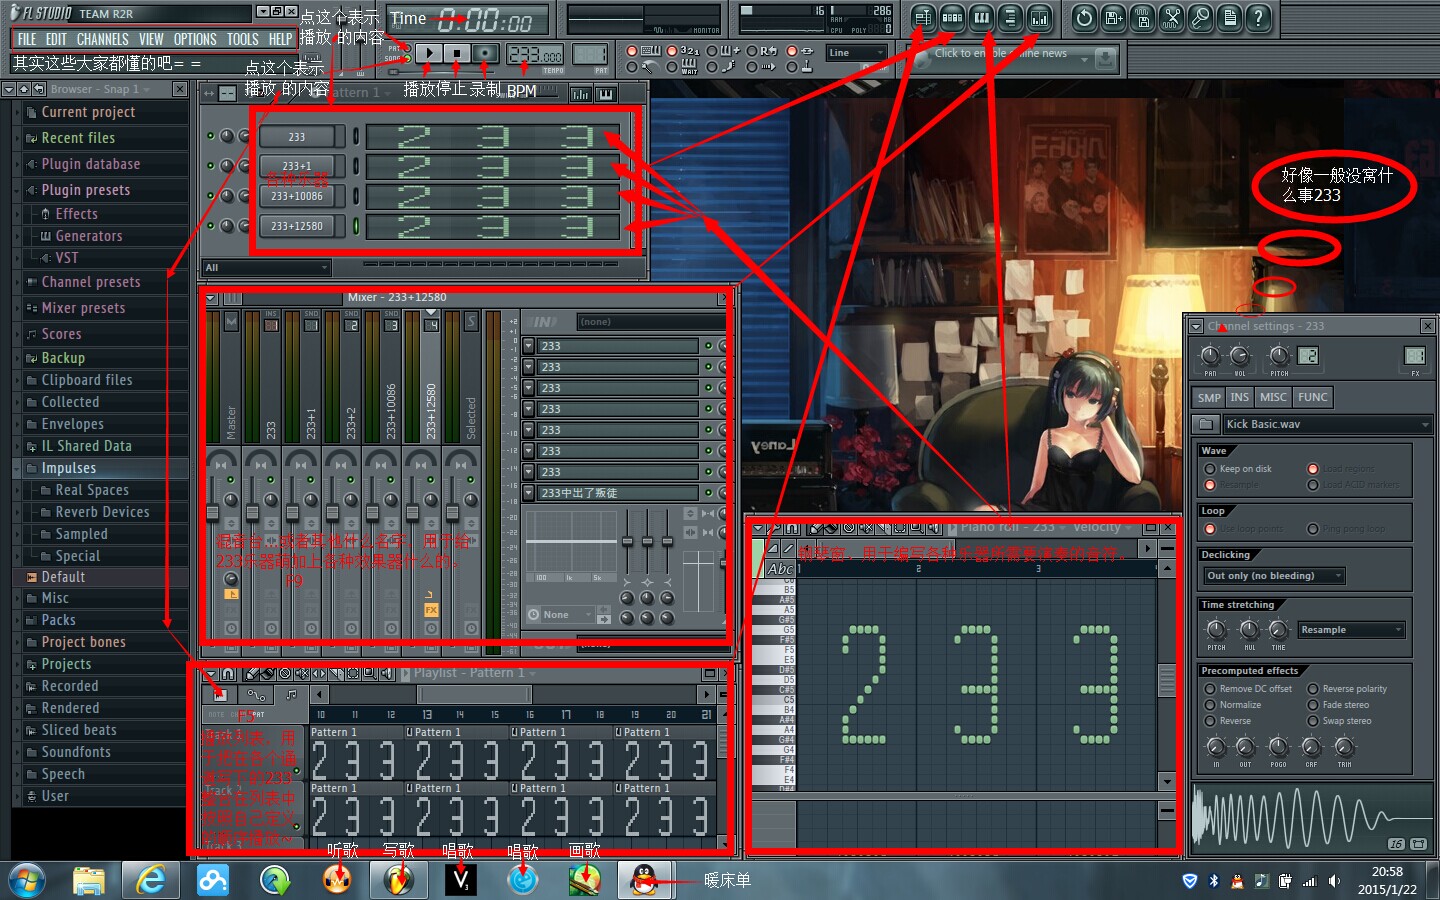1440x900 pixels.
Task: Switch to the FUNC tab in Channel settings
Action: 1312,397
